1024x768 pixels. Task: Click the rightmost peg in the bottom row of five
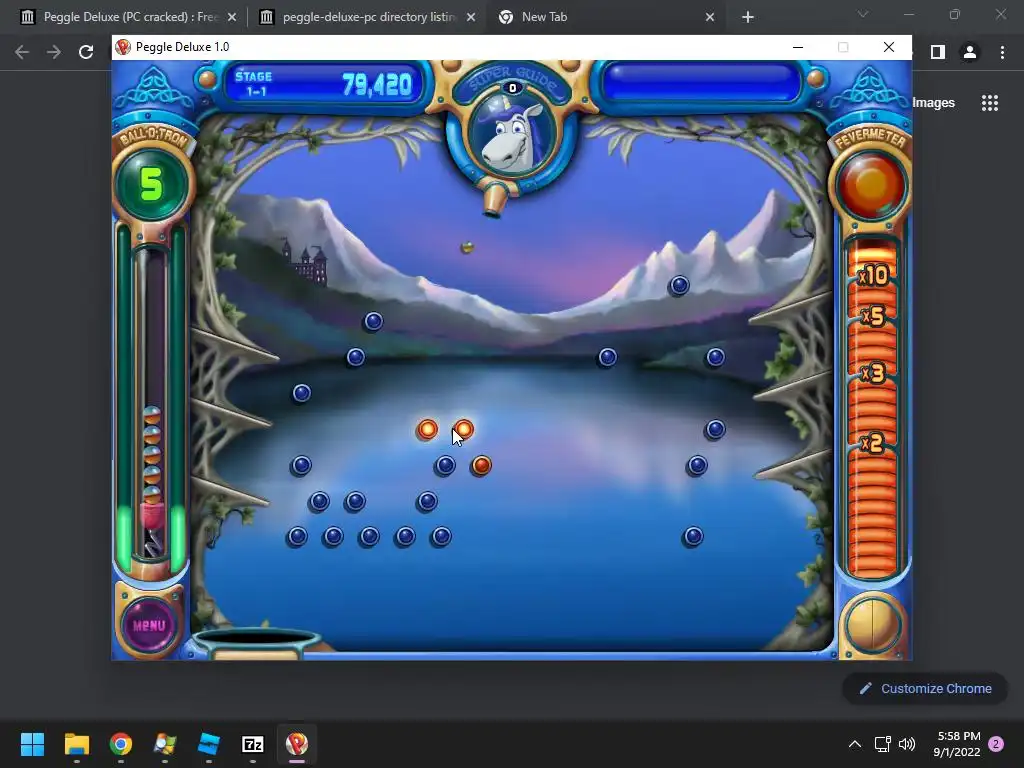click(441, 536)
